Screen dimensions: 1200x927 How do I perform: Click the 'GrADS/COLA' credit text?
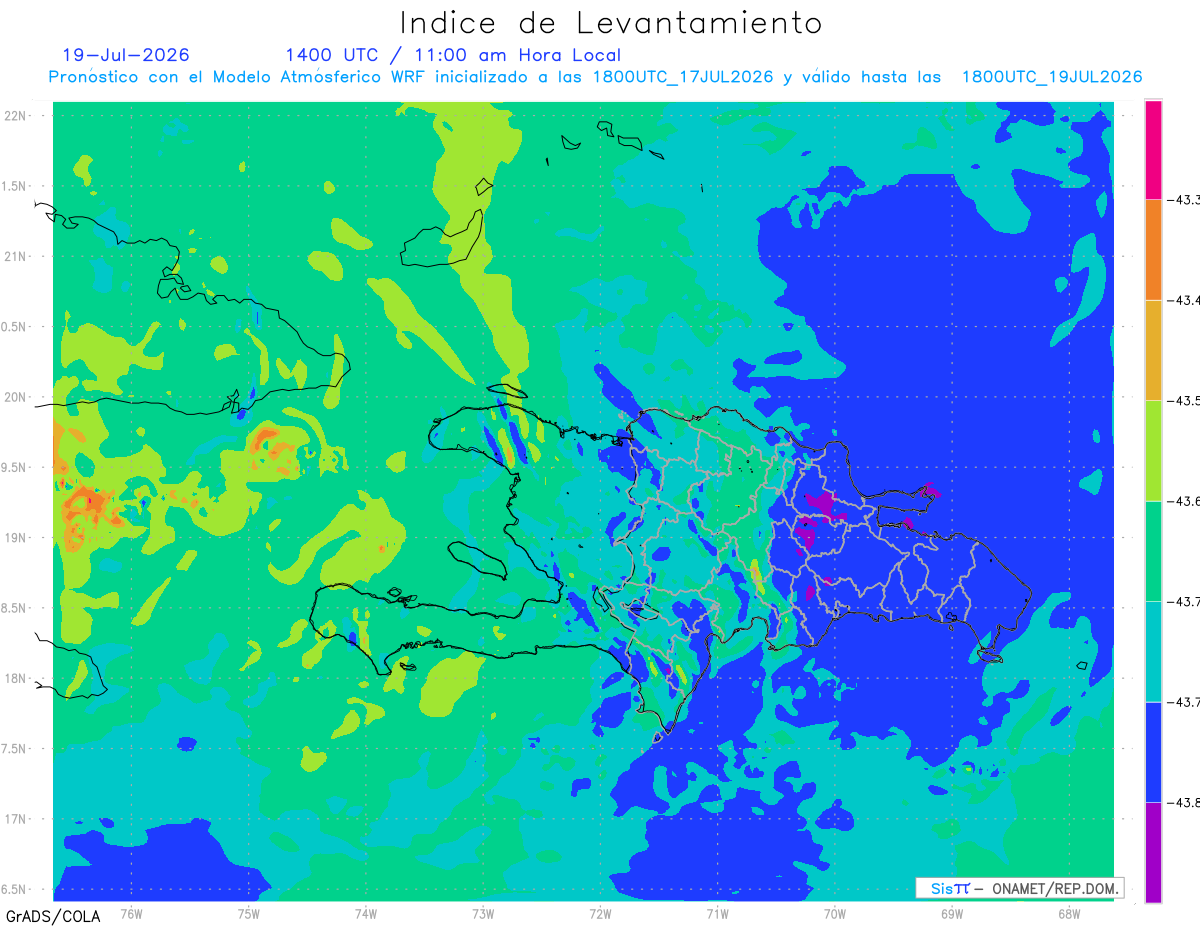[x=53, y=916]
